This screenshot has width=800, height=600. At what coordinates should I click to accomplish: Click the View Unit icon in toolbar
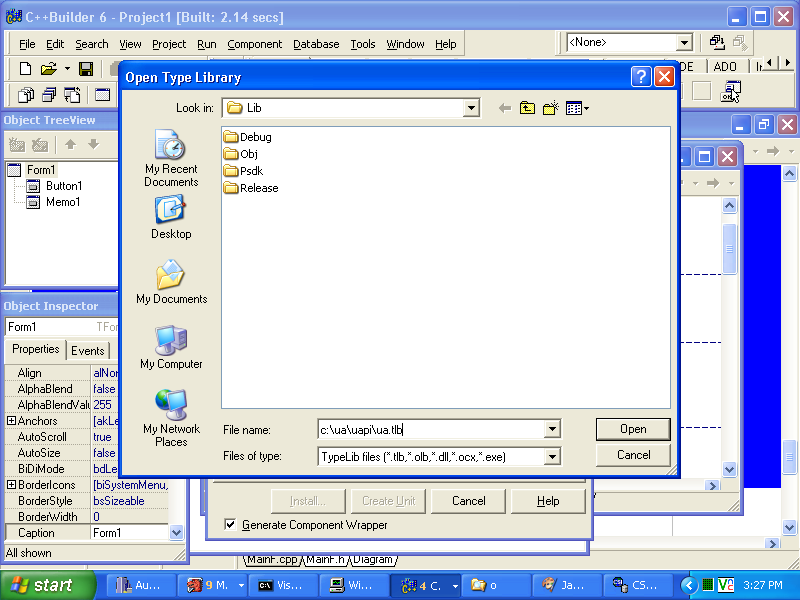pos(26,95)
